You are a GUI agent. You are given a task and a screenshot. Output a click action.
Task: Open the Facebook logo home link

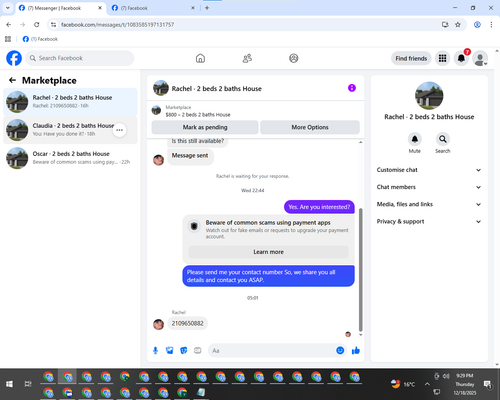click(x=14, y=58)
